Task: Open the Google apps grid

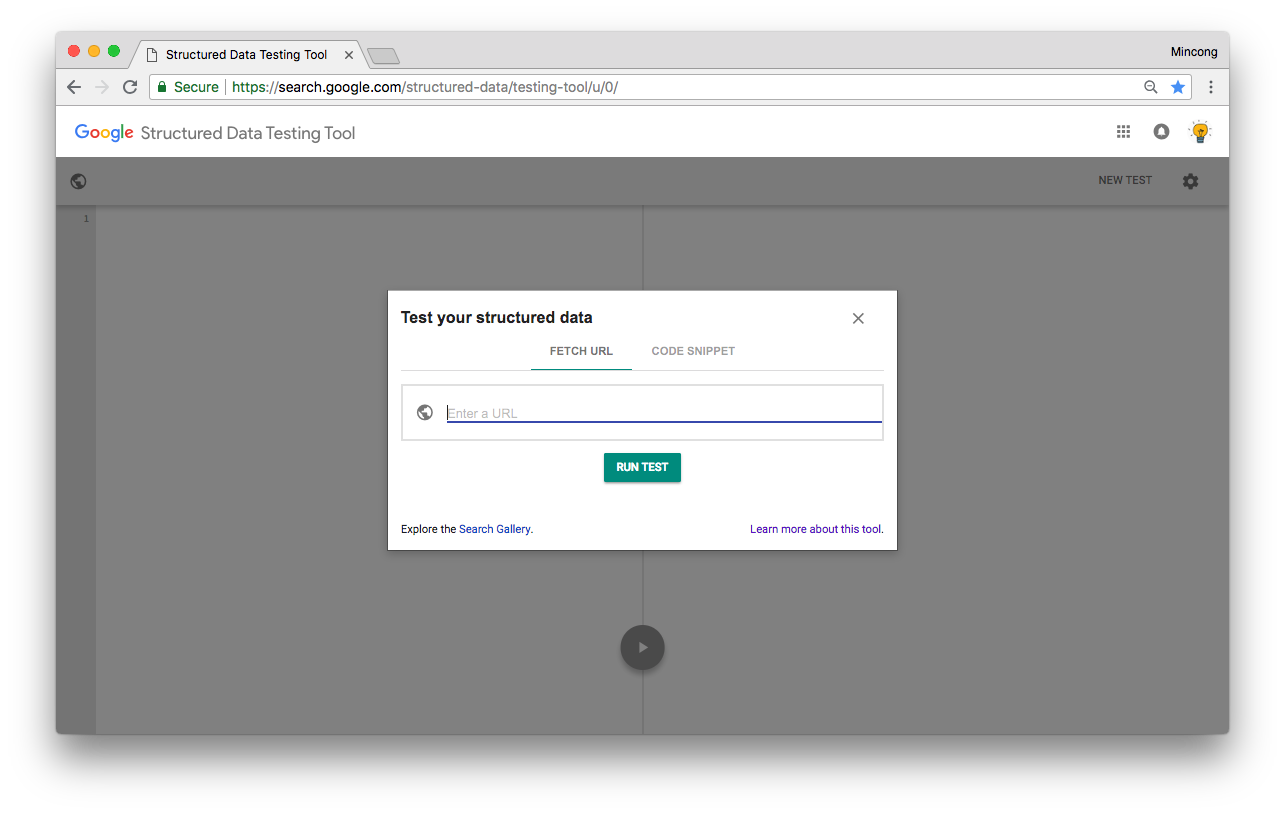Action: coord(1123,131)
